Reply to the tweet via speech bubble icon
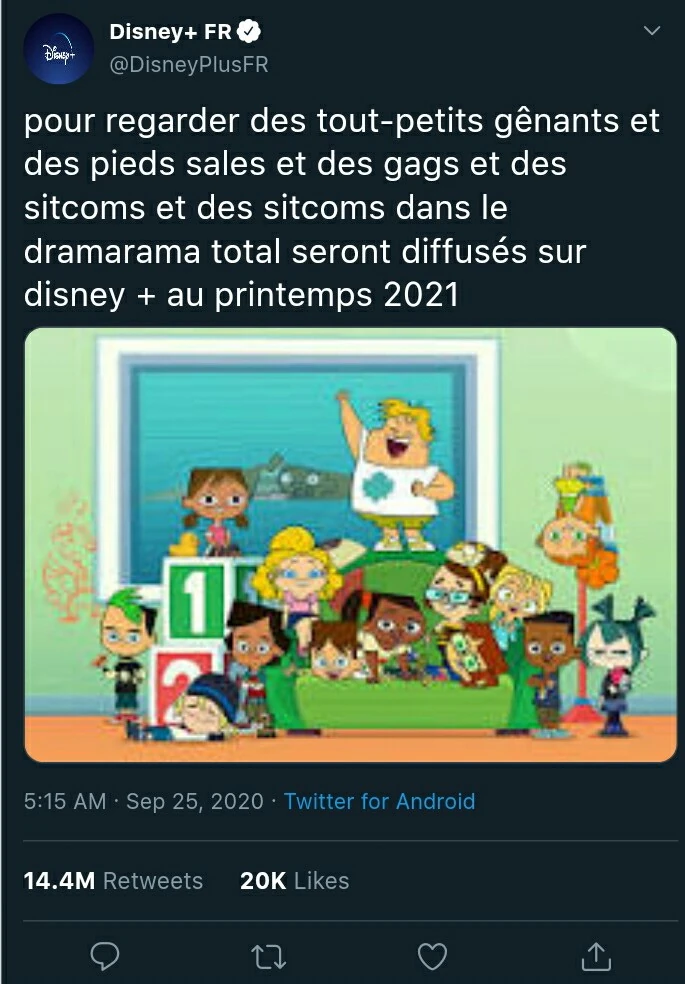 [x=105, y=957]
